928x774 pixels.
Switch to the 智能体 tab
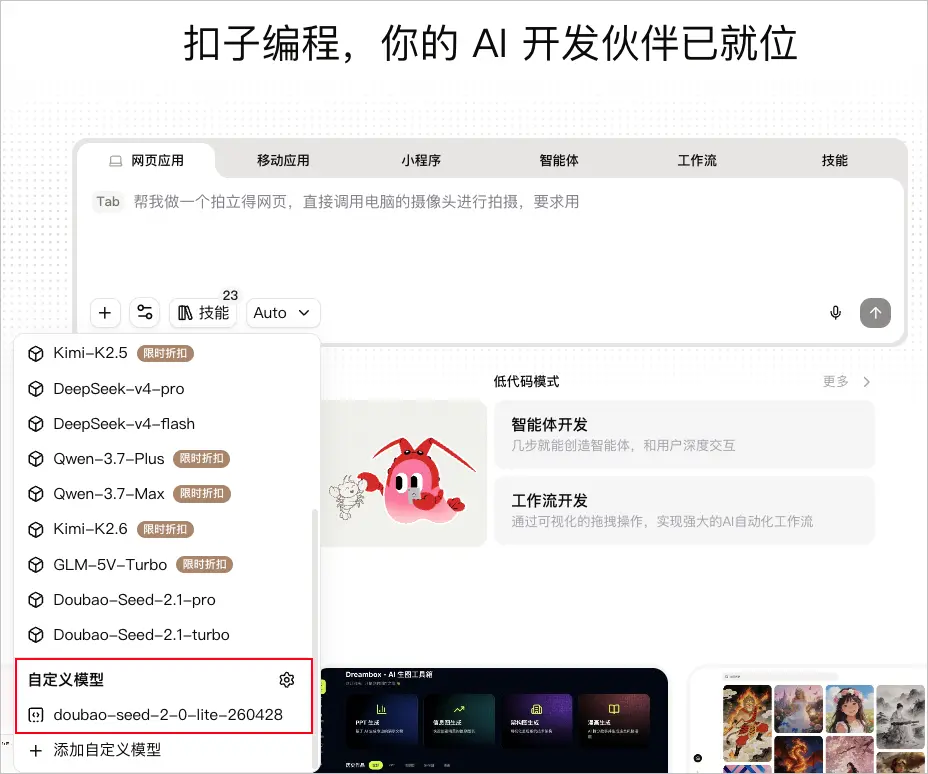point(559,160)
